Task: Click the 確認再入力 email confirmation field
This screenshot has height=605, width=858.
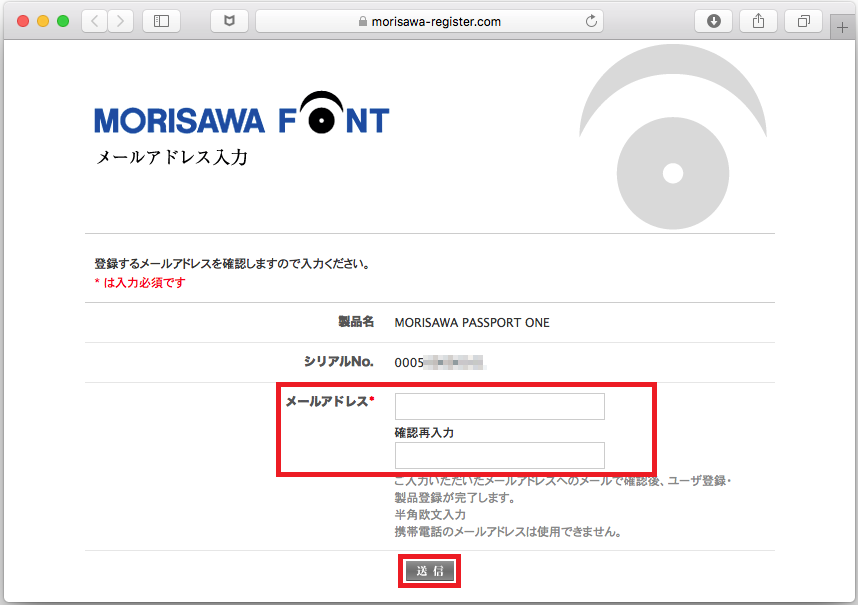Action: 499,455
